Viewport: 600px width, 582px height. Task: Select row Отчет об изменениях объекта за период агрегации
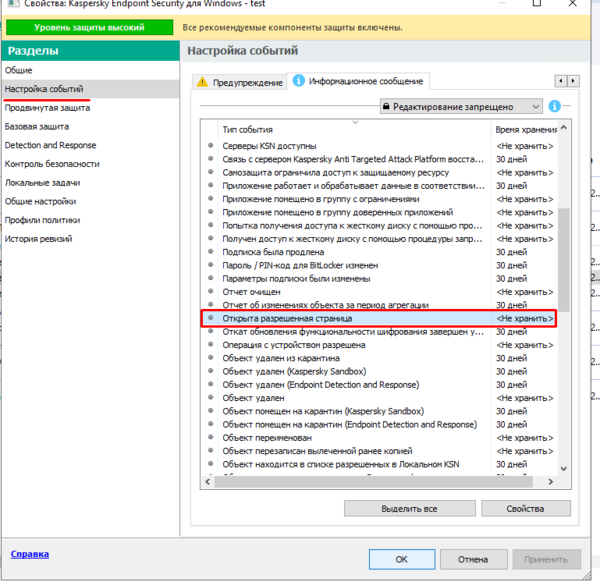coord(379,305)
